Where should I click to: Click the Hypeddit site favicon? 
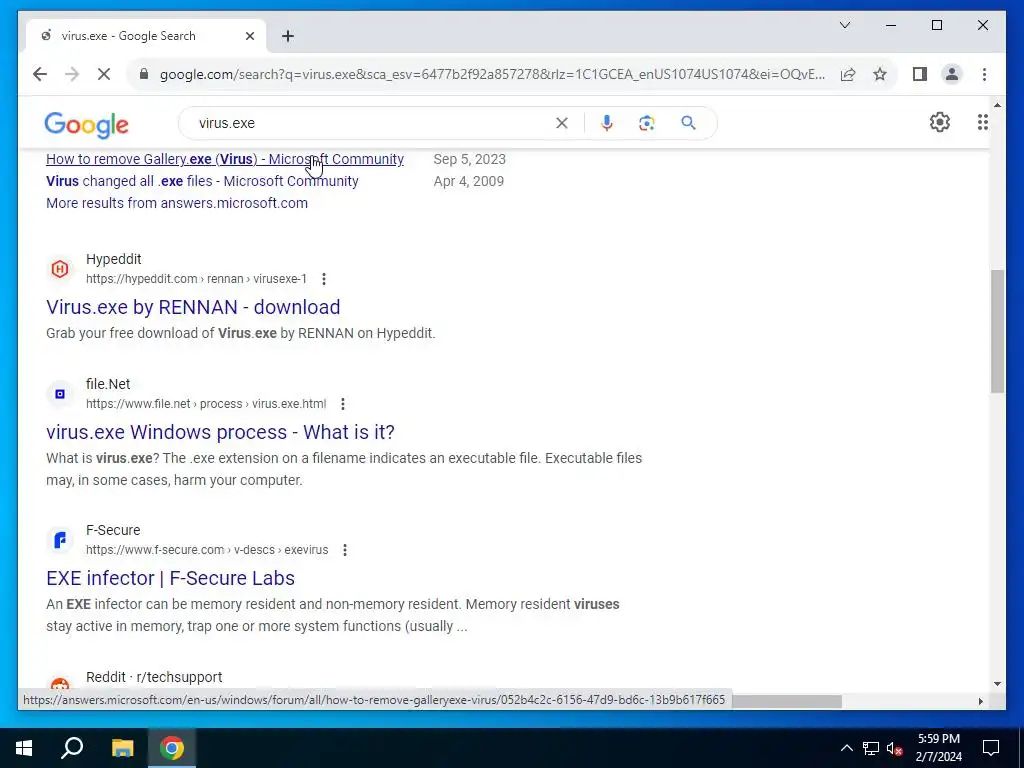pyautogui.click(x=59, y=268)
